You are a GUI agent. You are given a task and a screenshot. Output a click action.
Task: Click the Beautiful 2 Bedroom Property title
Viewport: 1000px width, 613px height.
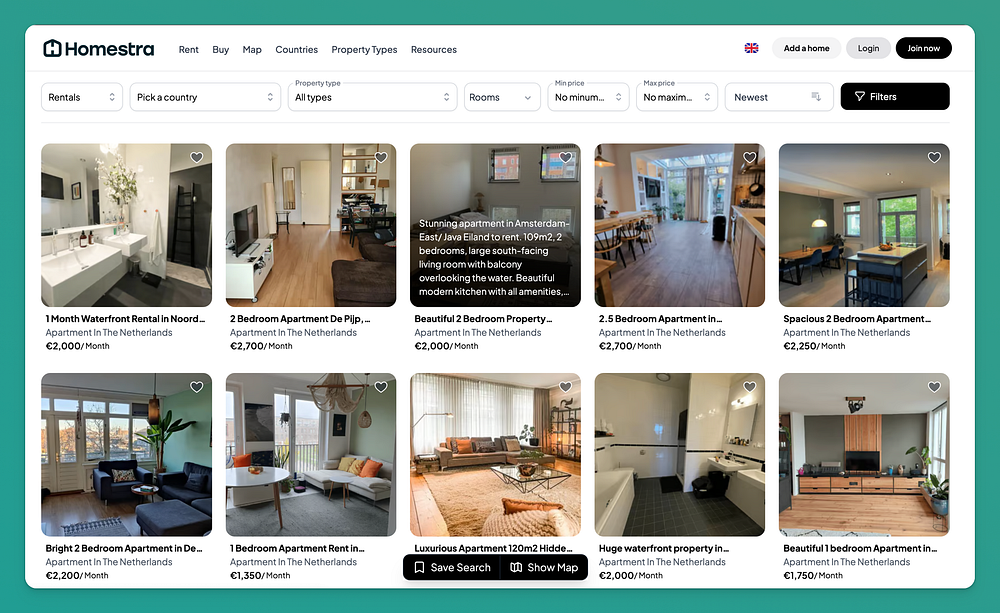[483, 319]
